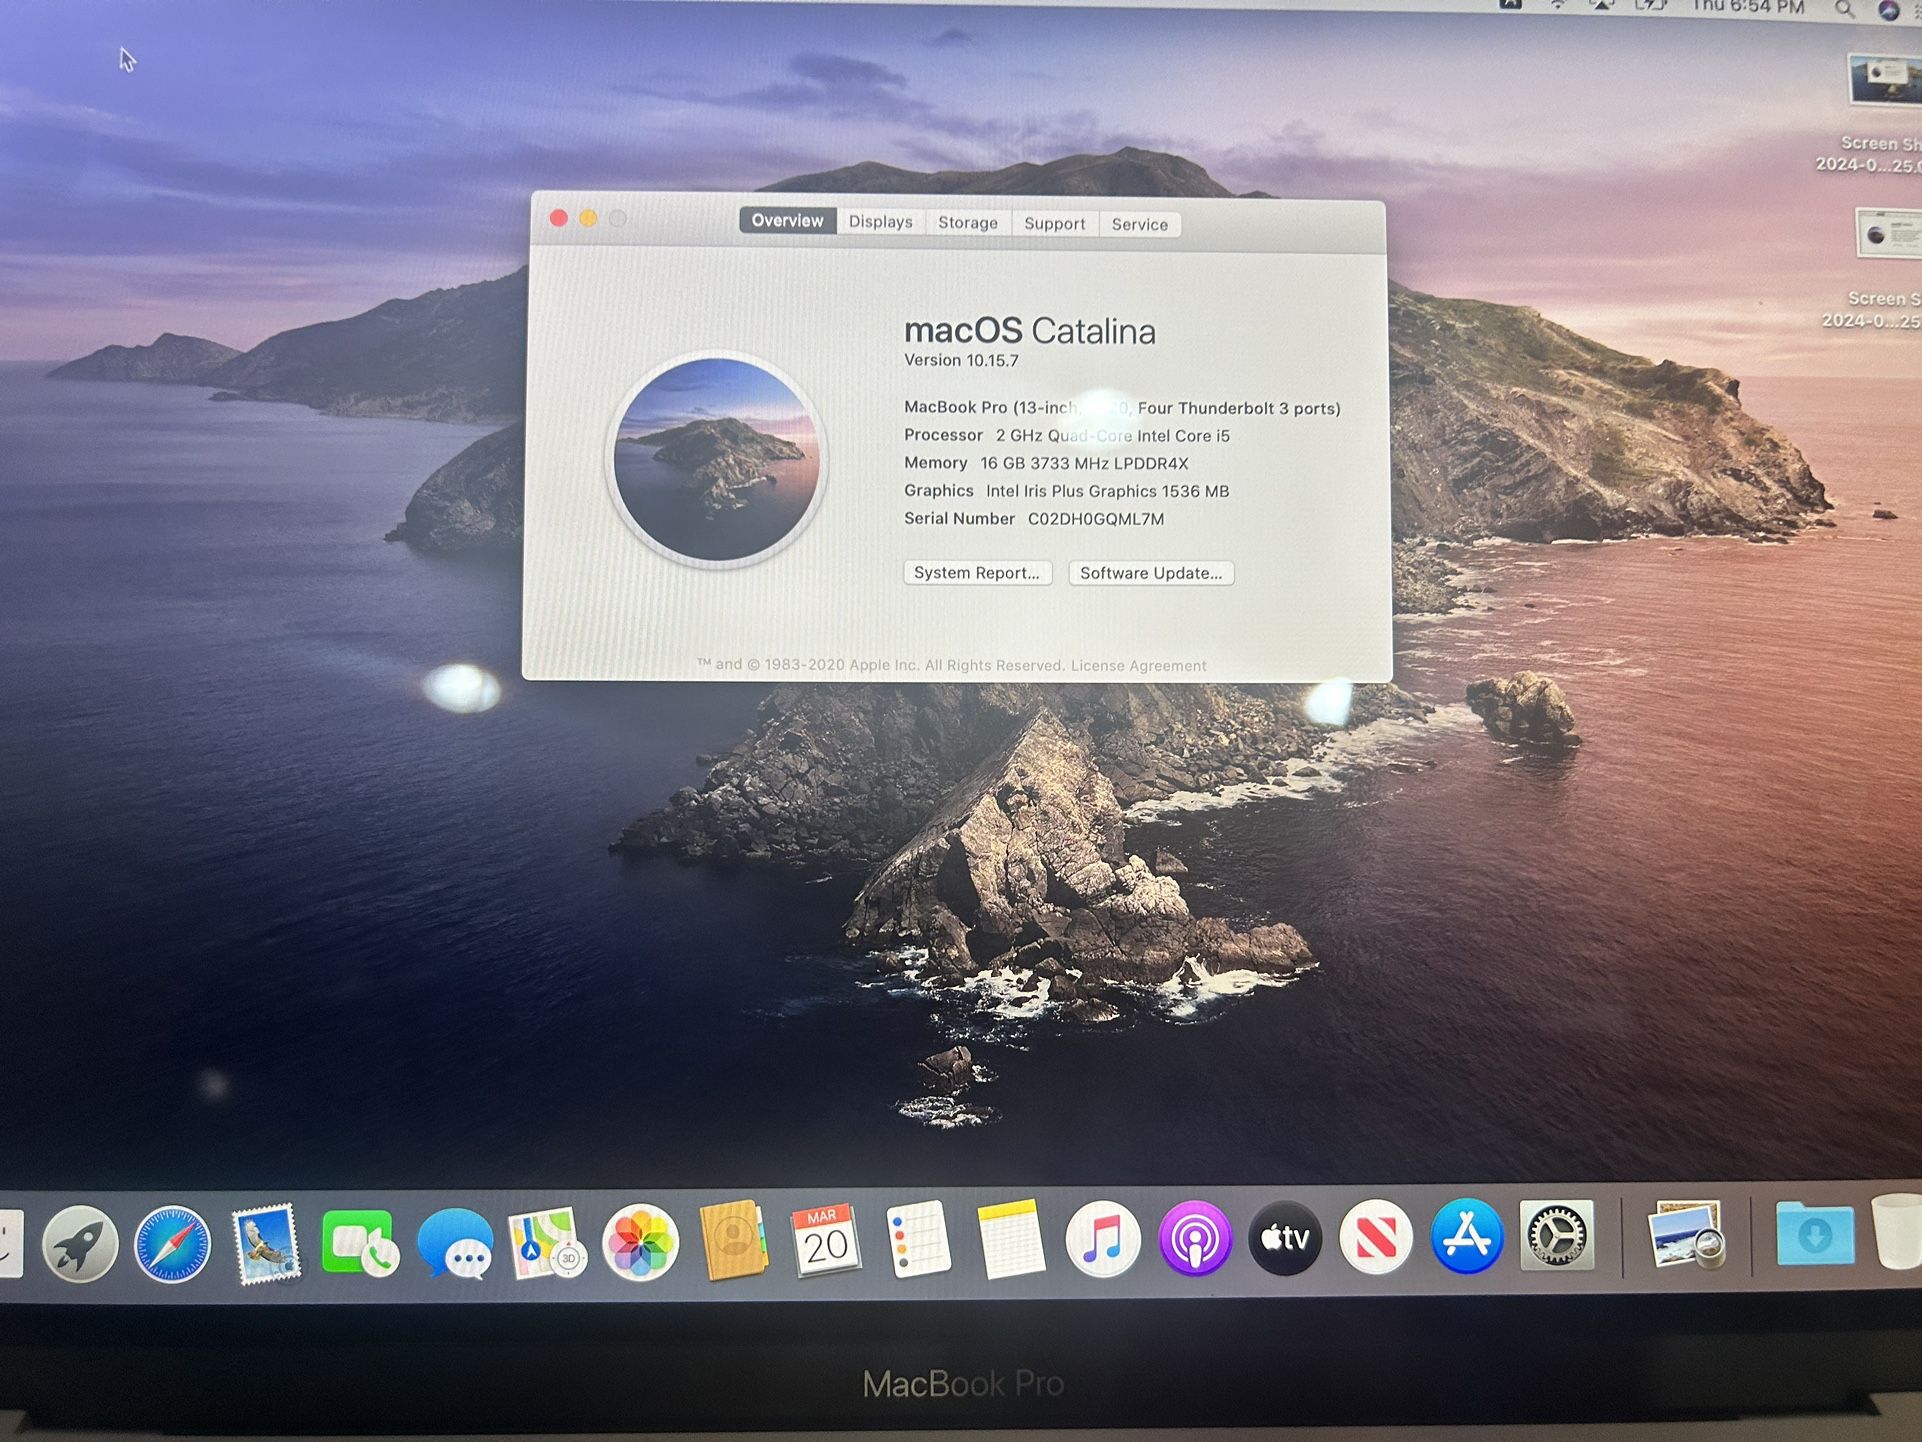This screenshot has height=1442, width=1922.
Task: Switch to the Overview tab
Action: pyautogui.click(x=788, y=221)
